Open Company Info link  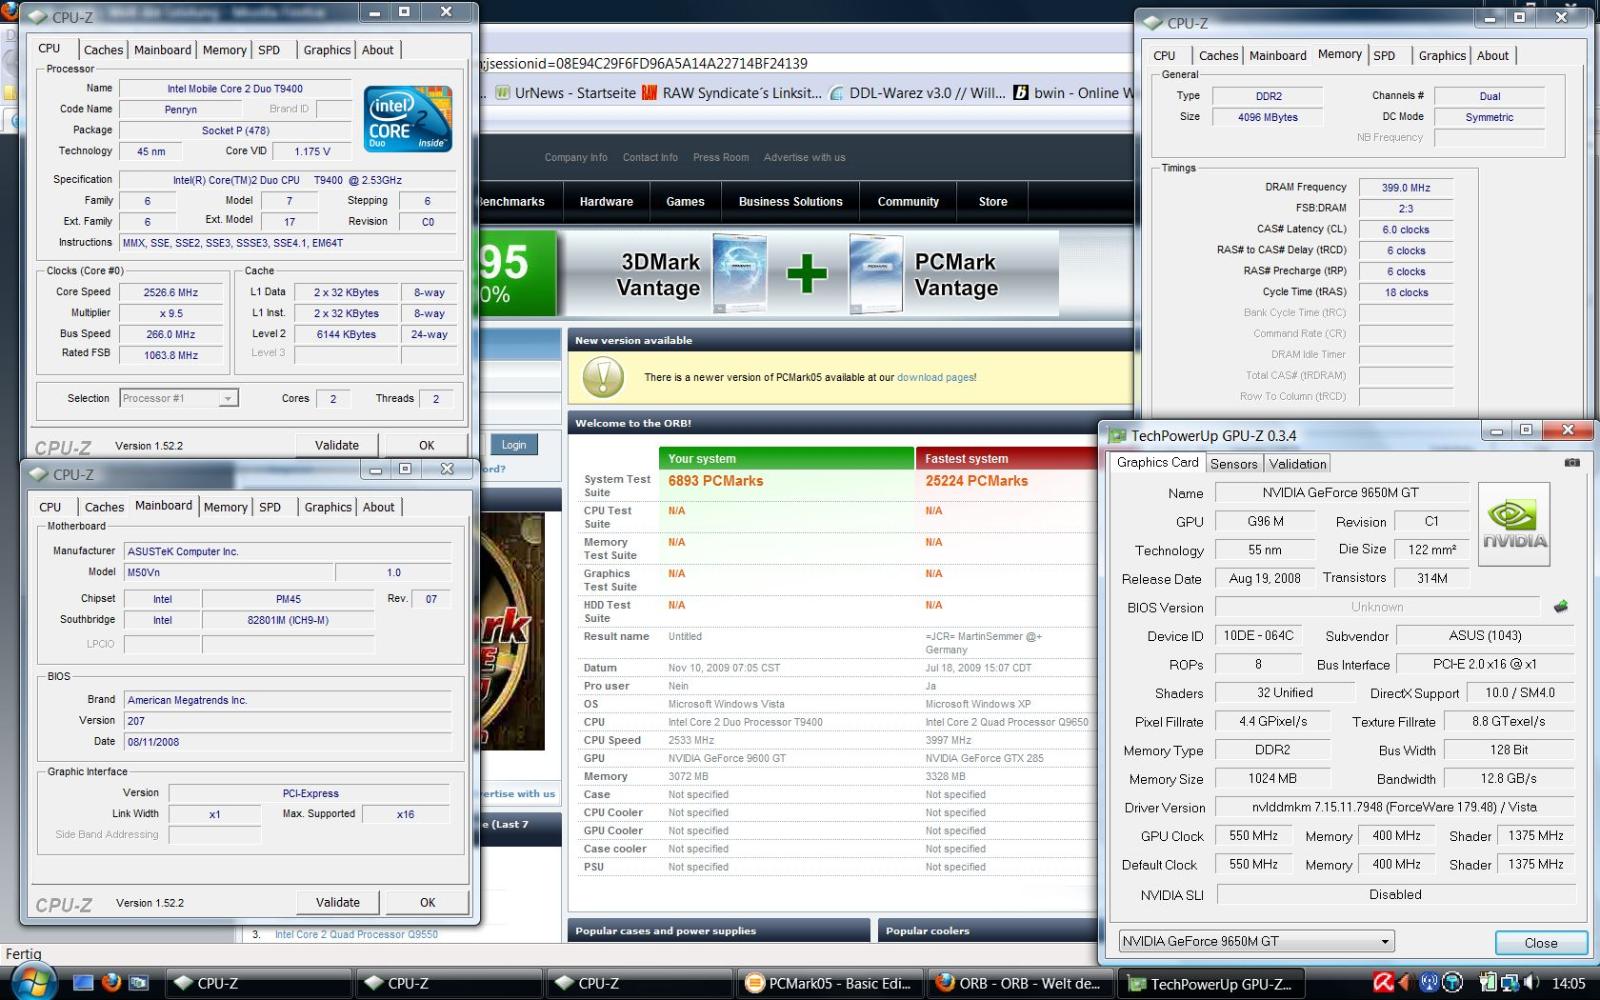tap(576, 157)
